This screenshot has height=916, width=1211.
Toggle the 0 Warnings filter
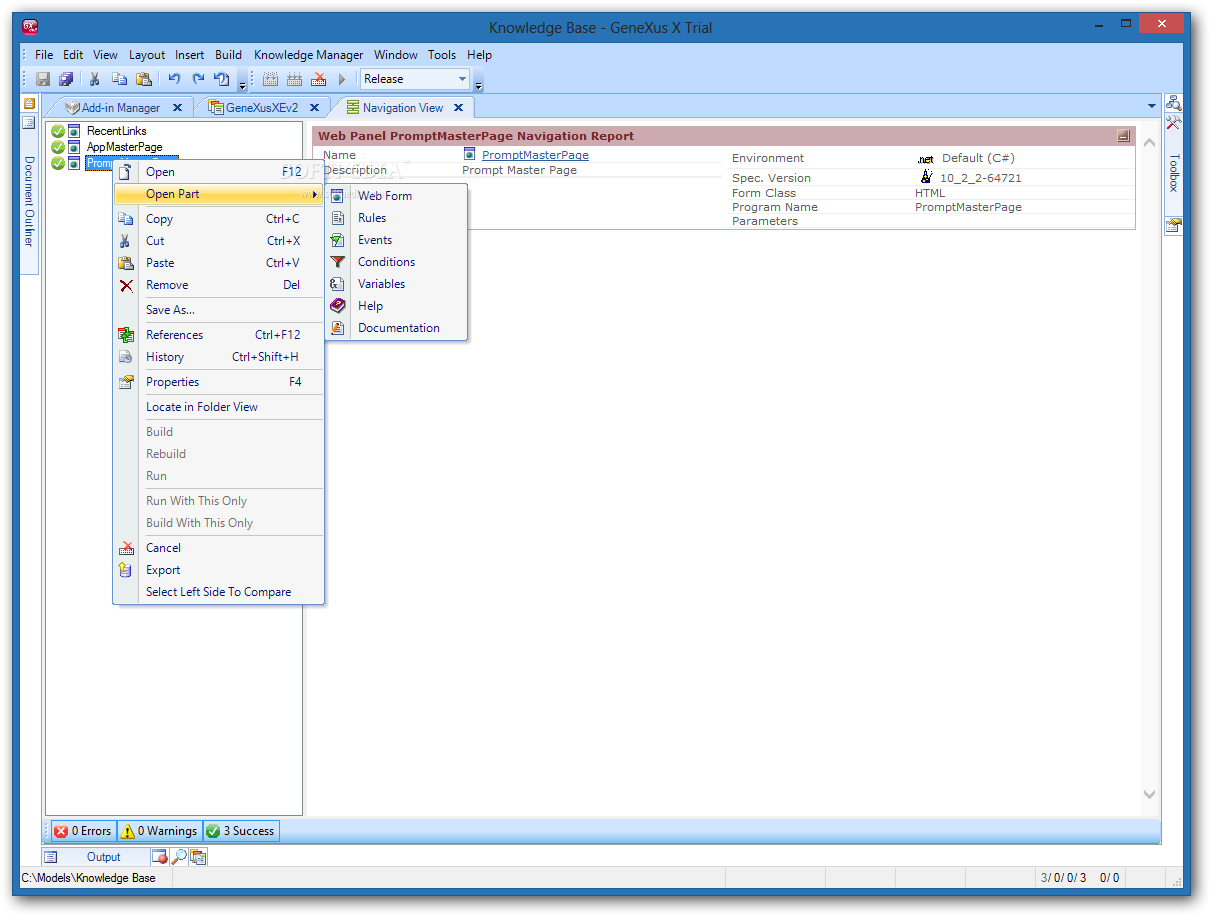pyautogui.click(x=159, y=831)
